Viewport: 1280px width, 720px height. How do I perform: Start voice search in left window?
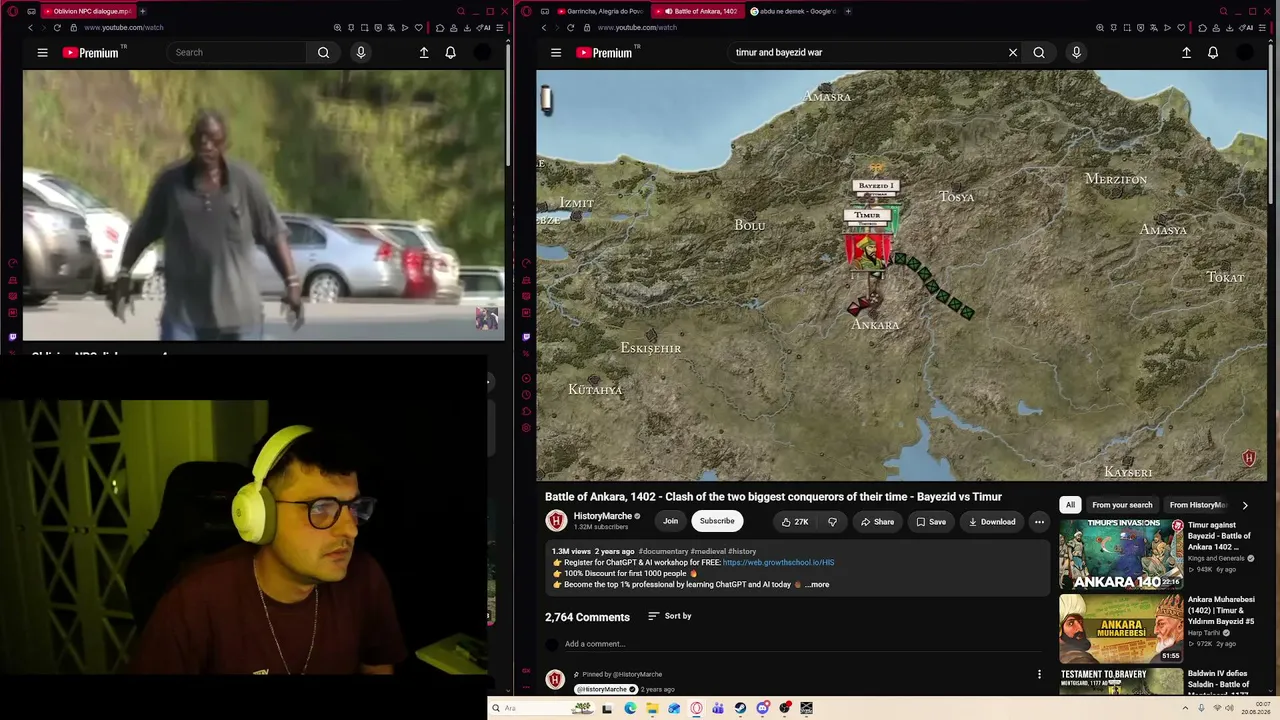point(361,53)
